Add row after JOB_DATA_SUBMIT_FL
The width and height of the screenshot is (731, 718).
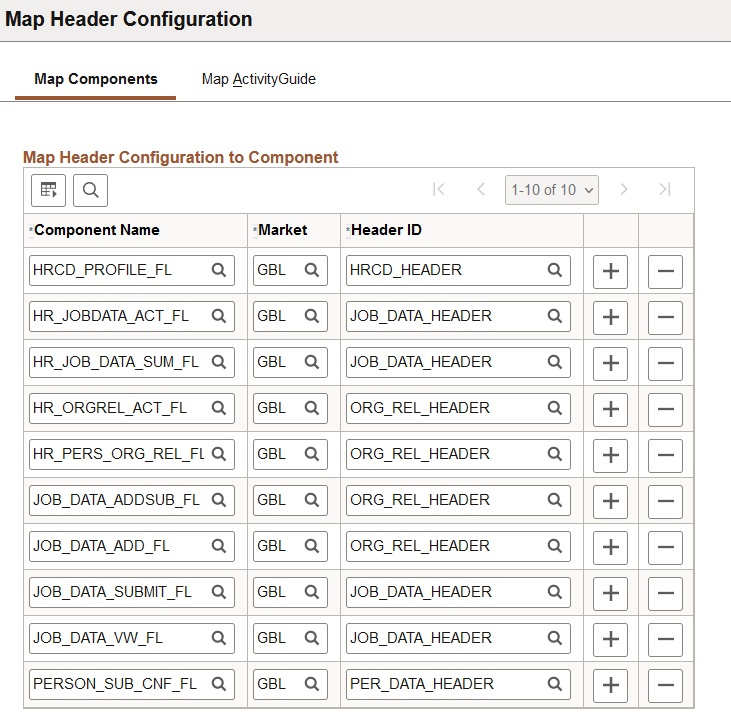click(x=610, y=594)
